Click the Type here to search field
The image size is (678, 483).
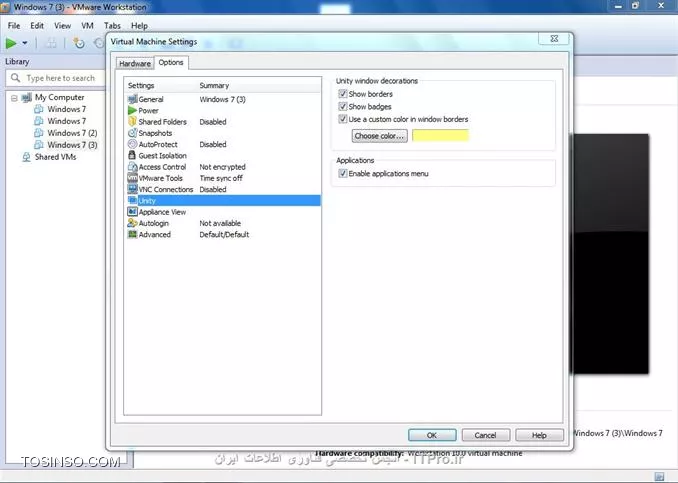pyautogui.click(x=57, y=78)
